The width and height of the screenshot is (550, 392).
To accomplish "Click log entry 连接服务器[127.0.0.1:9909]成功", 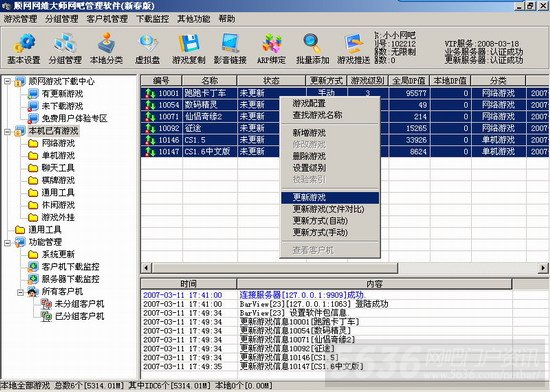I will click(303, 295).
